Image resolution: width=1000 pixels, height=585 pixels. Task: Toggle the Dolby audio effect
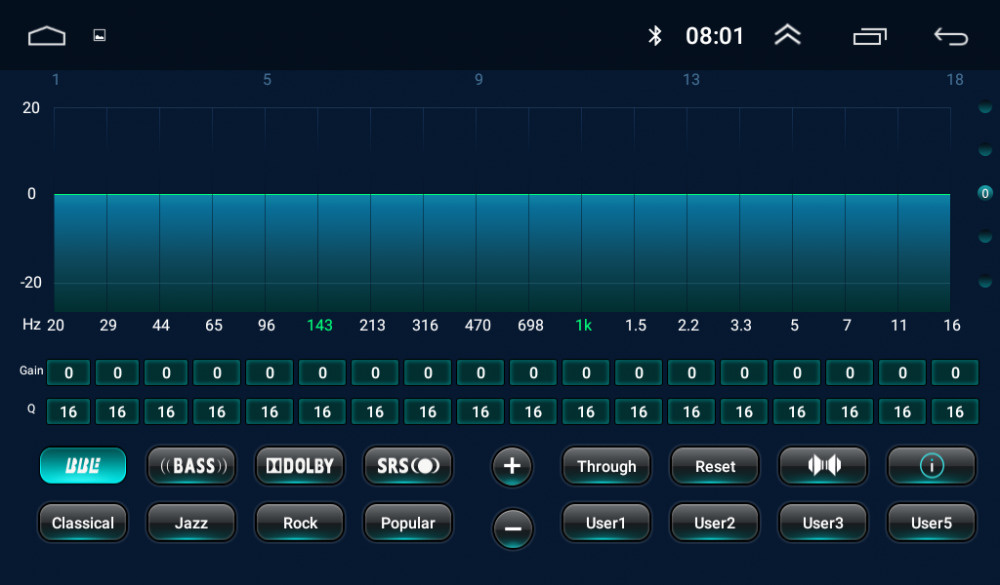click(300, 466)
